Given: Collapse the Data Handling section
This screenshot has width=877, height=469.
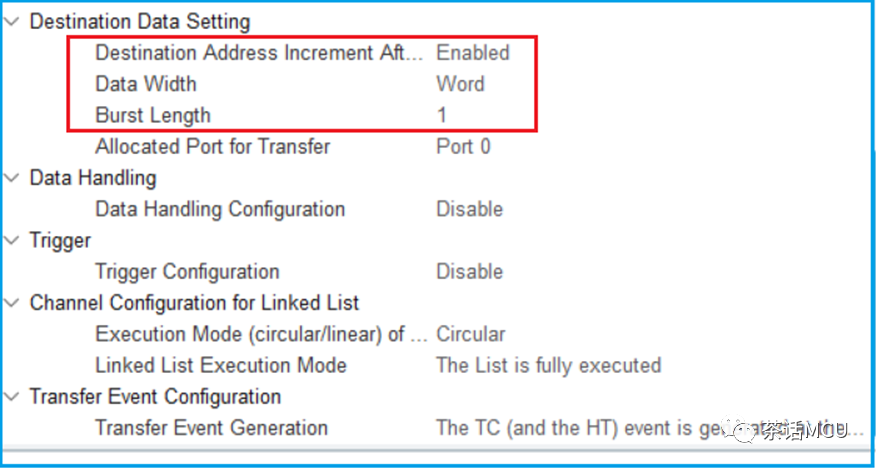Looking at the screenshot, I should click(x=11, y=178).
